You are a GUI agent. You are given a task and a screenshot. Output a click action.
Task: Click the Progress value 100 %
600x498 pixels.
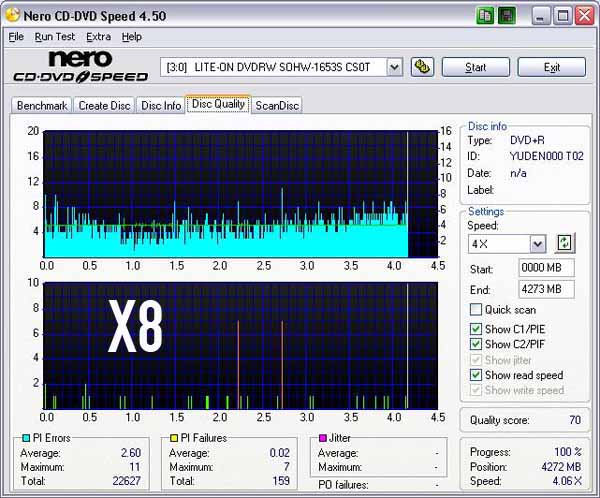568,452
